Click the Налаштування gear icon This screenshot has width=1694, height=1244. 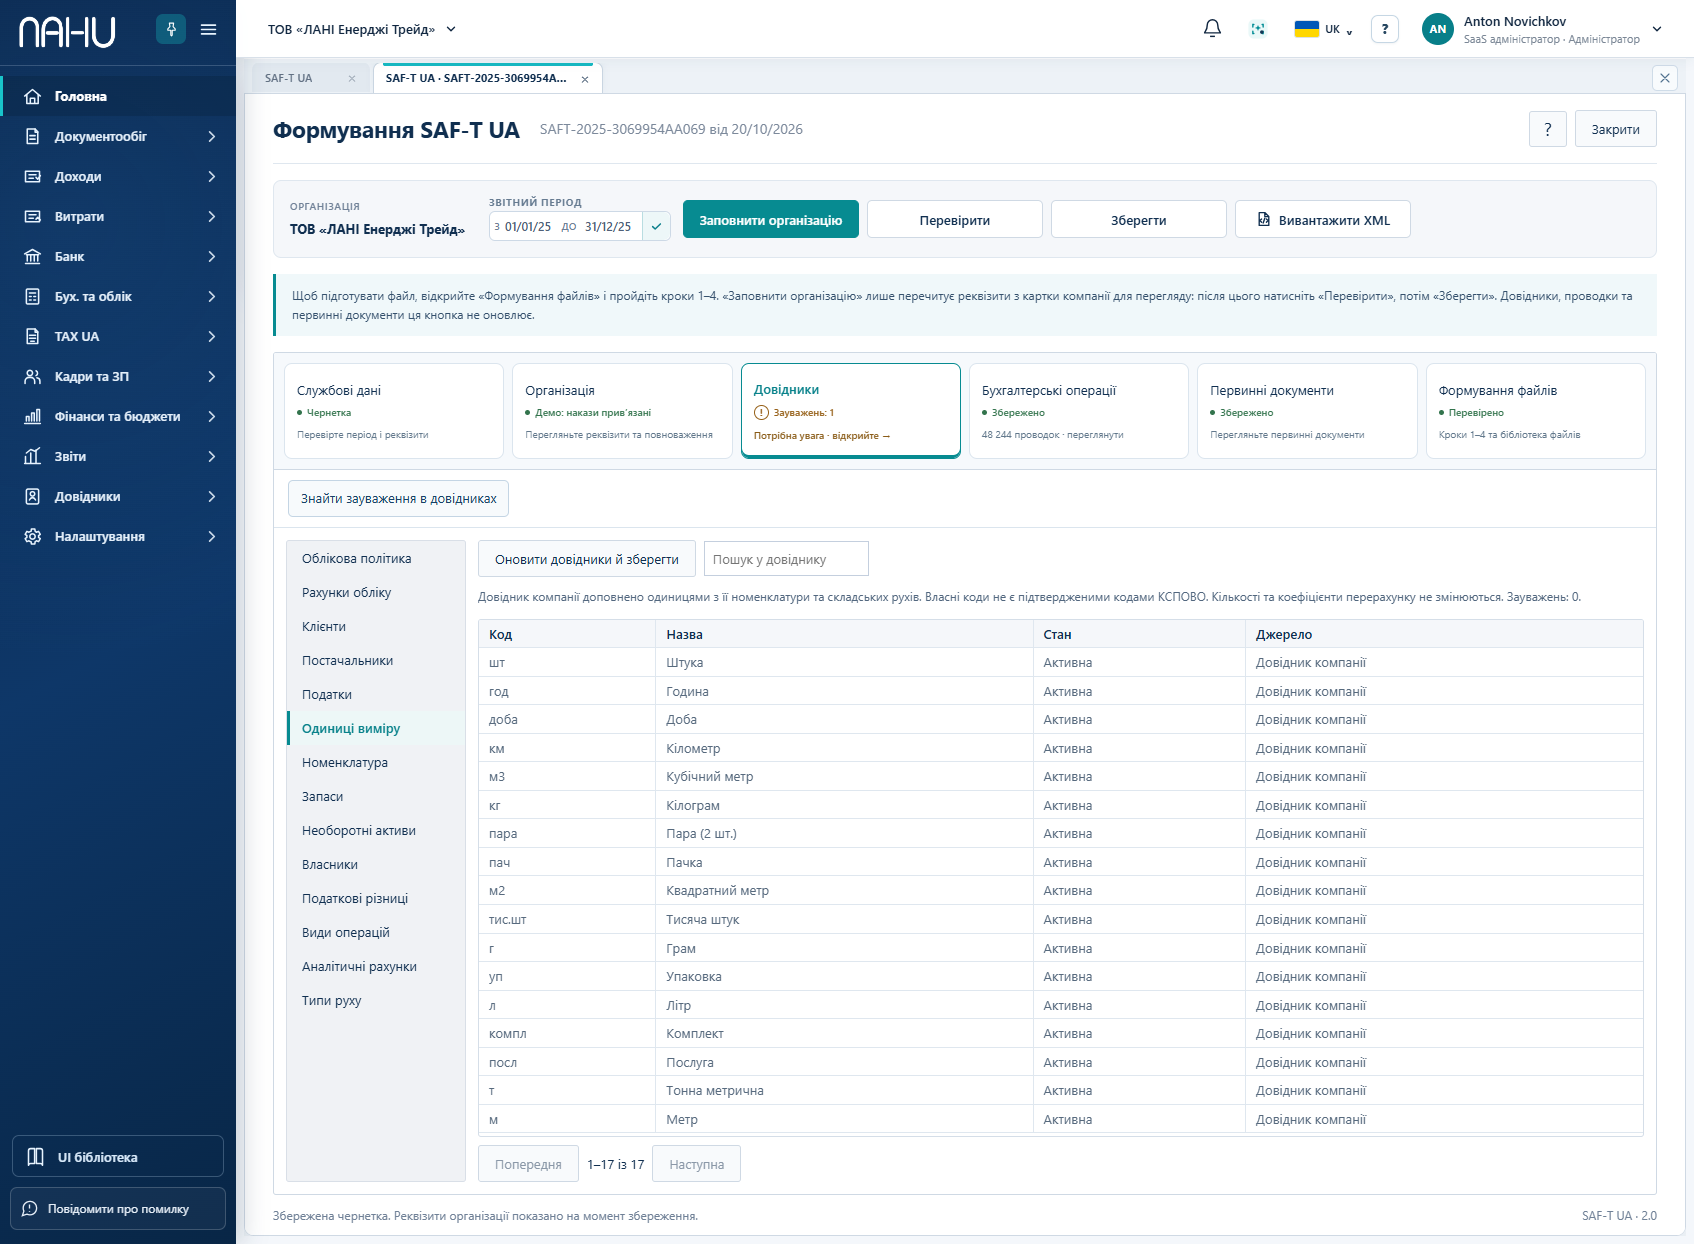pos(33,536)
